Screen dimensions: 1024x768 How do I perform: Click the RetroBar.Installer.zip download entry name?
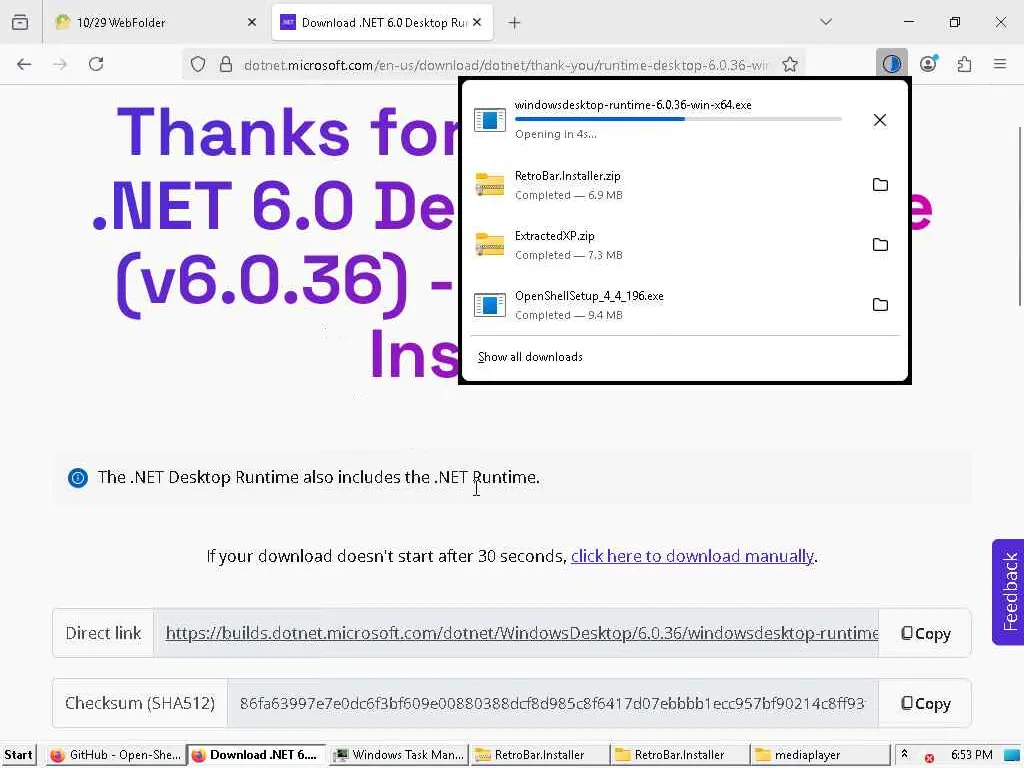pyautogui.click(x=568, y=176)
